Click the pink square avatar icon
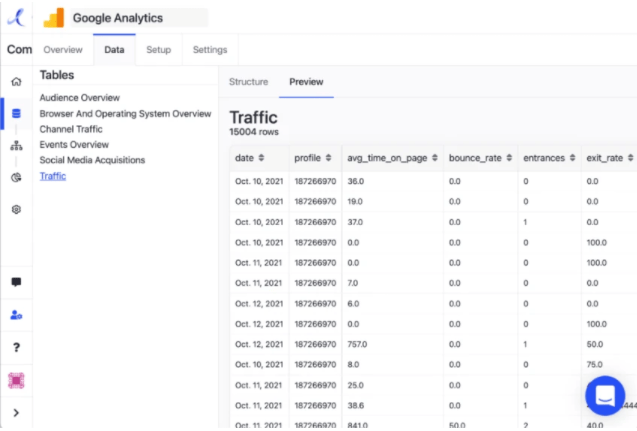637x431 pixels. (x=16, y=380)
